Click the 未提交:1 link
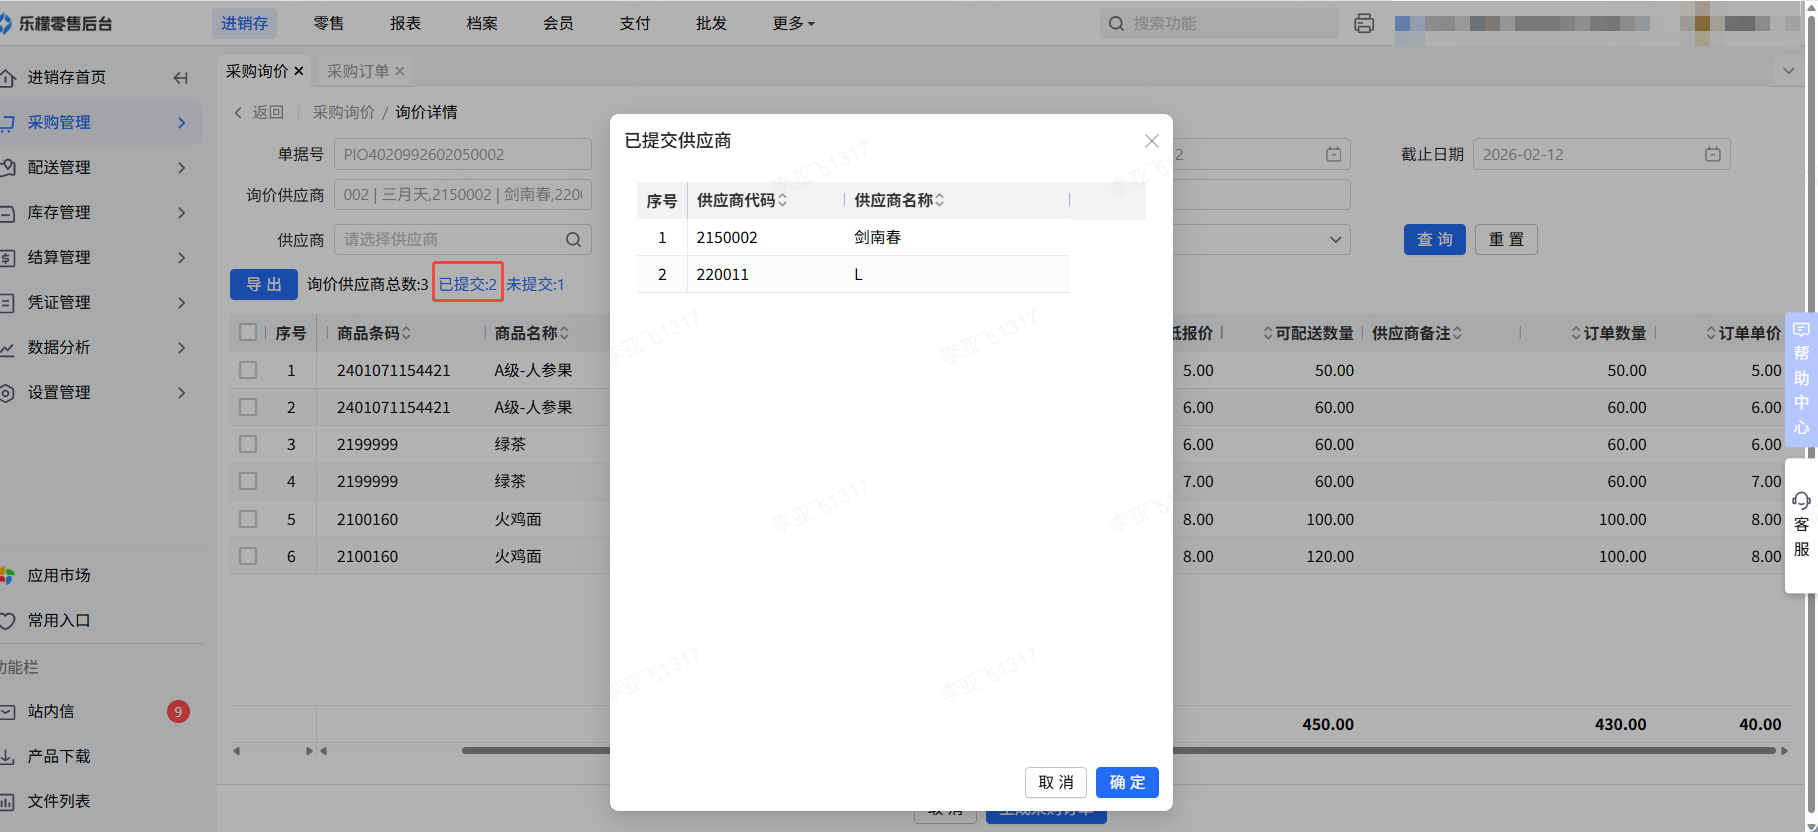The height and width of the screenshot is (832, 1818). pos(535,284)
